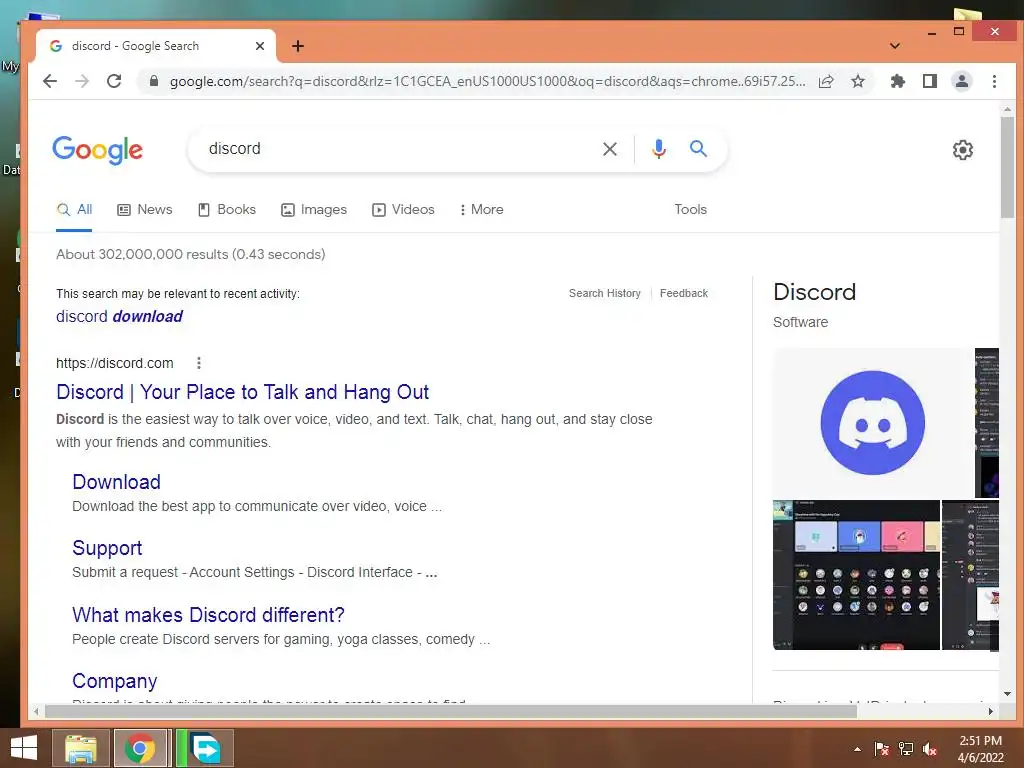This screenshot has height=768, width=1024.
Task: Switch to the Books tab
Action: point(227,210)
